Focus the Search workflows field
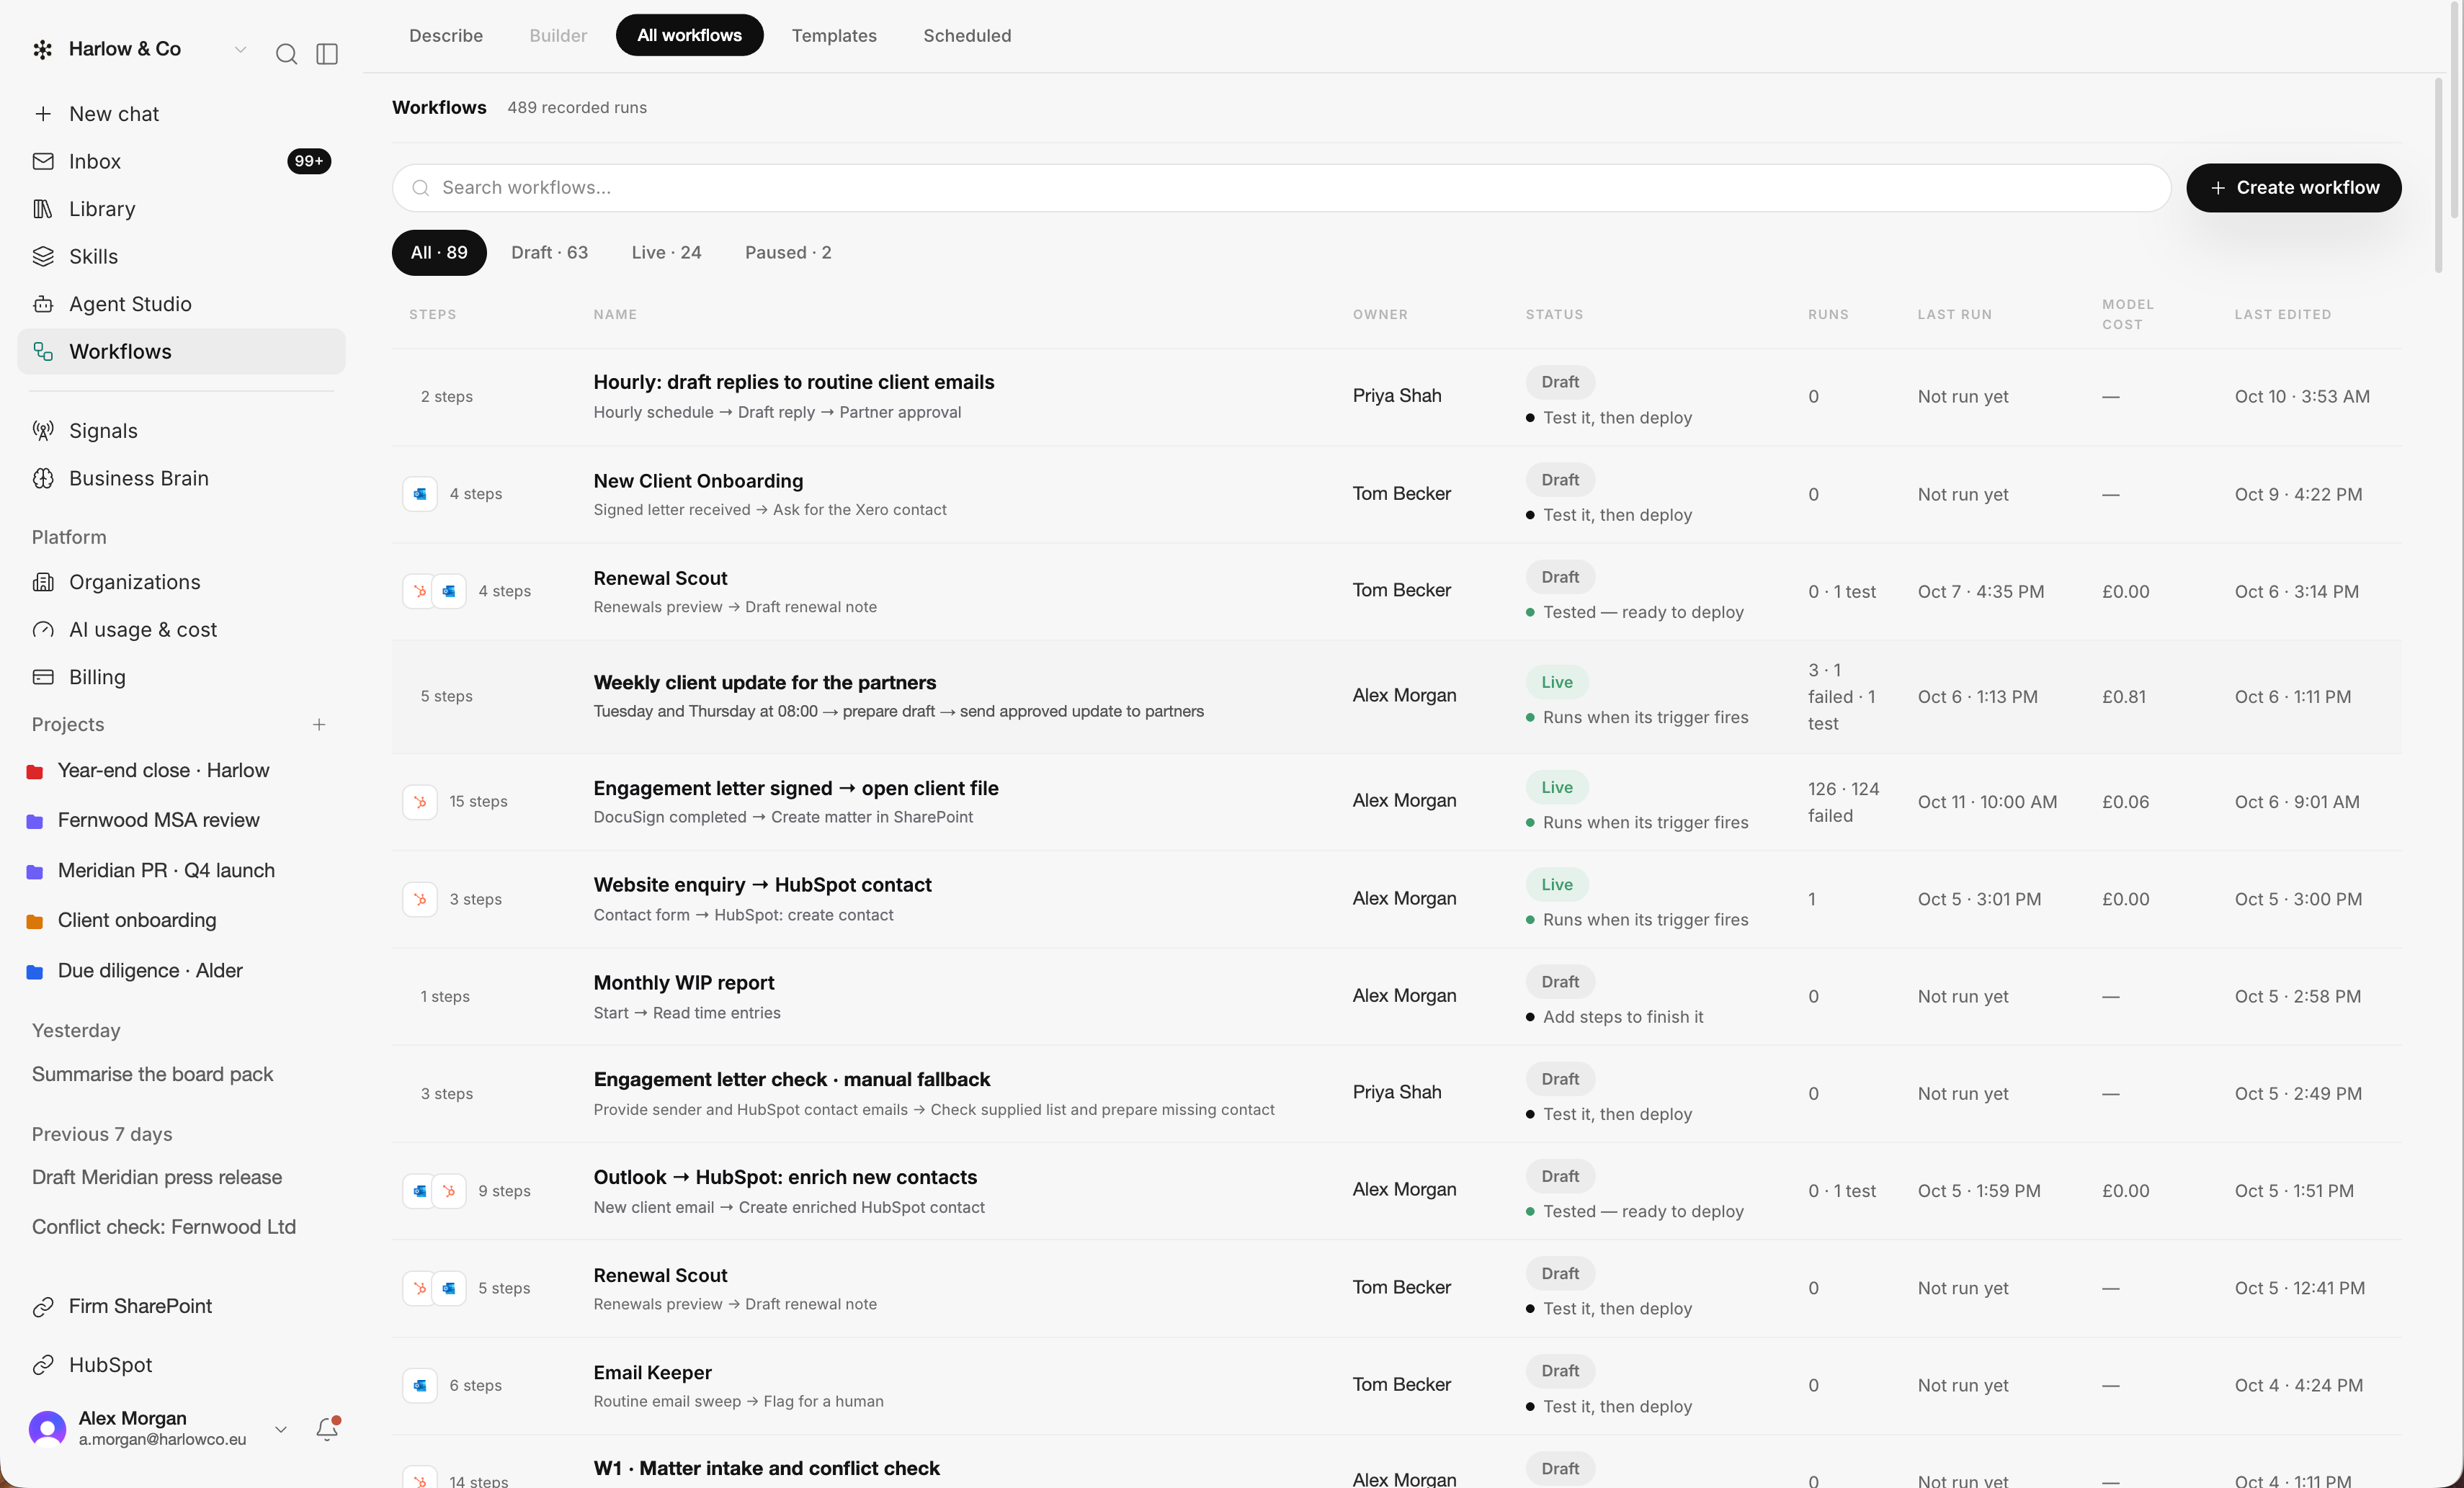This screenshot has width=2464, height=1488. tap(1281, 188)
